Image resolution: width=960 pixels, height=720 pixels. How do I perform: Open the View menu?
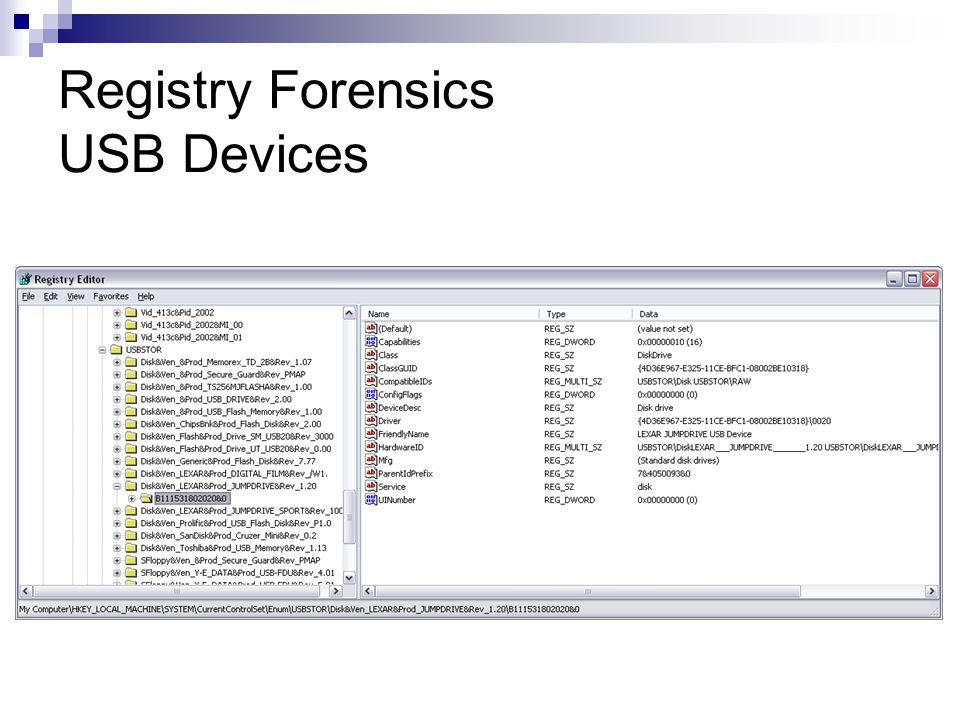tap(75, 296)
